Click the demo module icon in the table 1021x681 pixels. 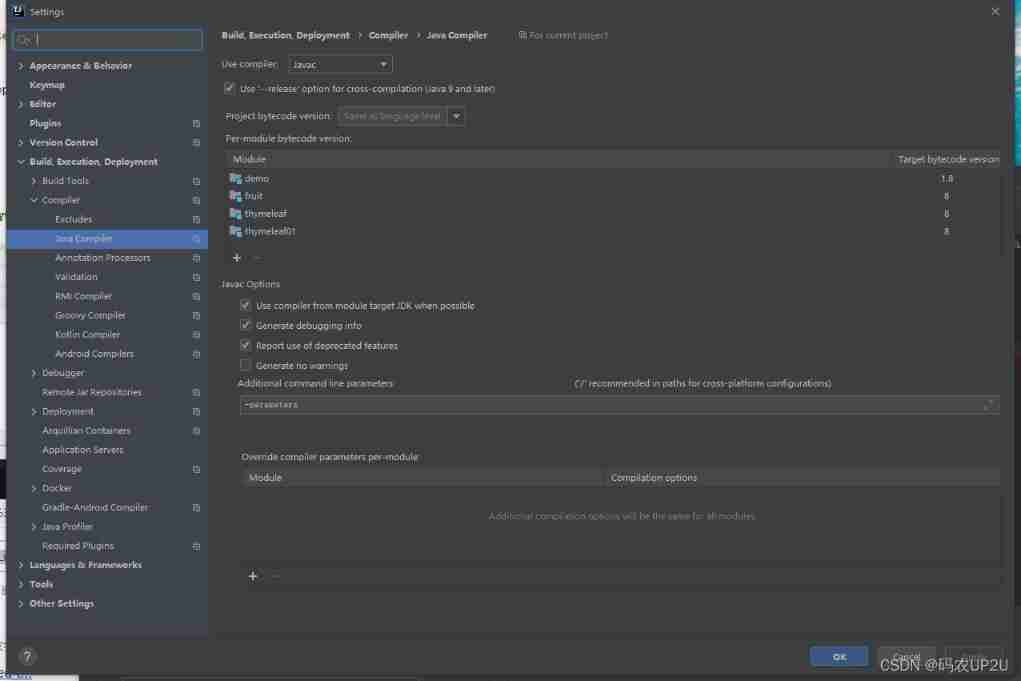[x=238, y=178]
